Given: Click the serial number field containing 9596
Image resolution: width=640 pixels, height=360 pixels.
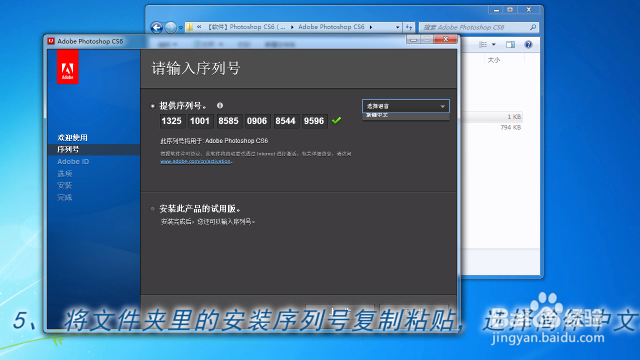Looking at the screenshot, I should tap(314, 121).
